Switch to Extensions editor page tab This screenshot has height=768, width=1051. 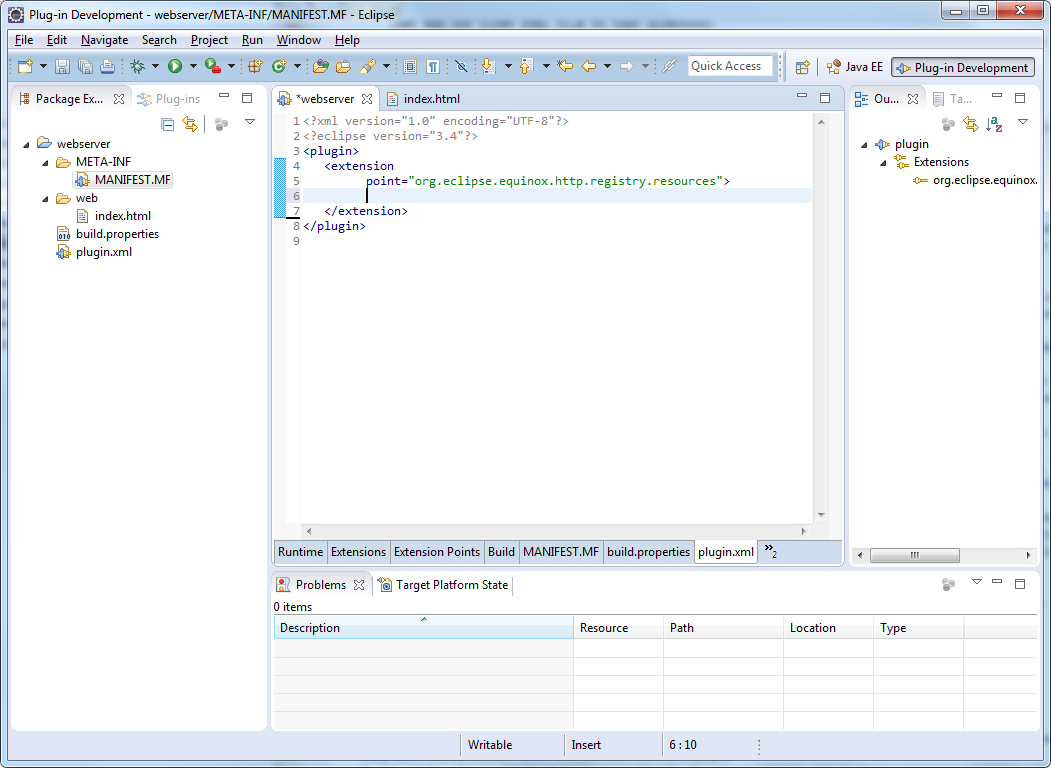click(358, 552)
